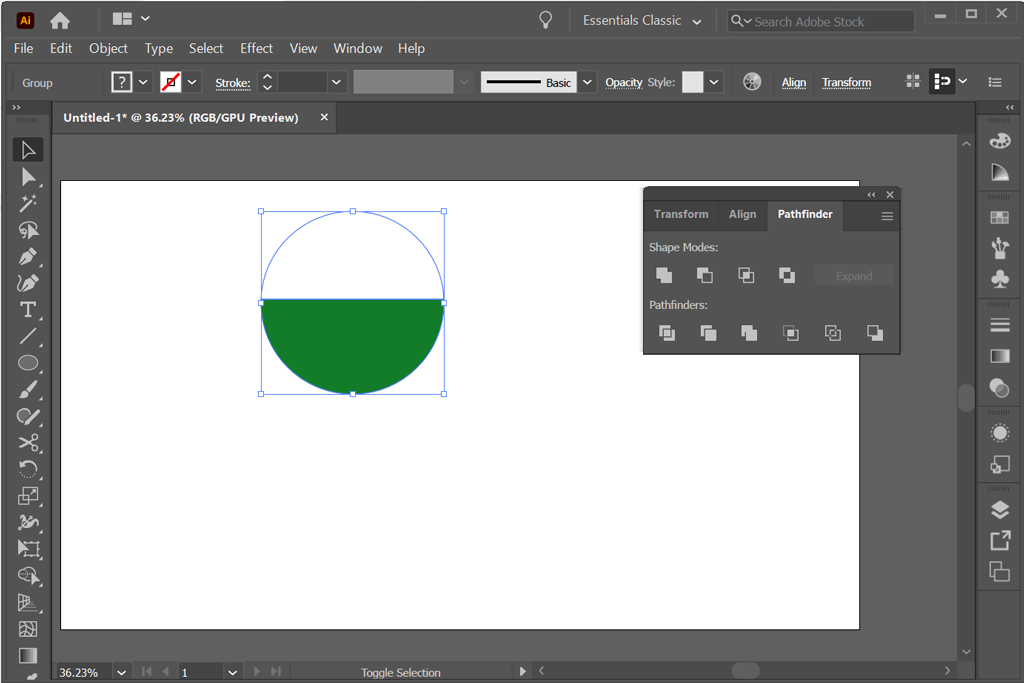This screenshot has height=683, width=1024.
Task: Open the zoom level dropdown
Action: click(121, 672)
